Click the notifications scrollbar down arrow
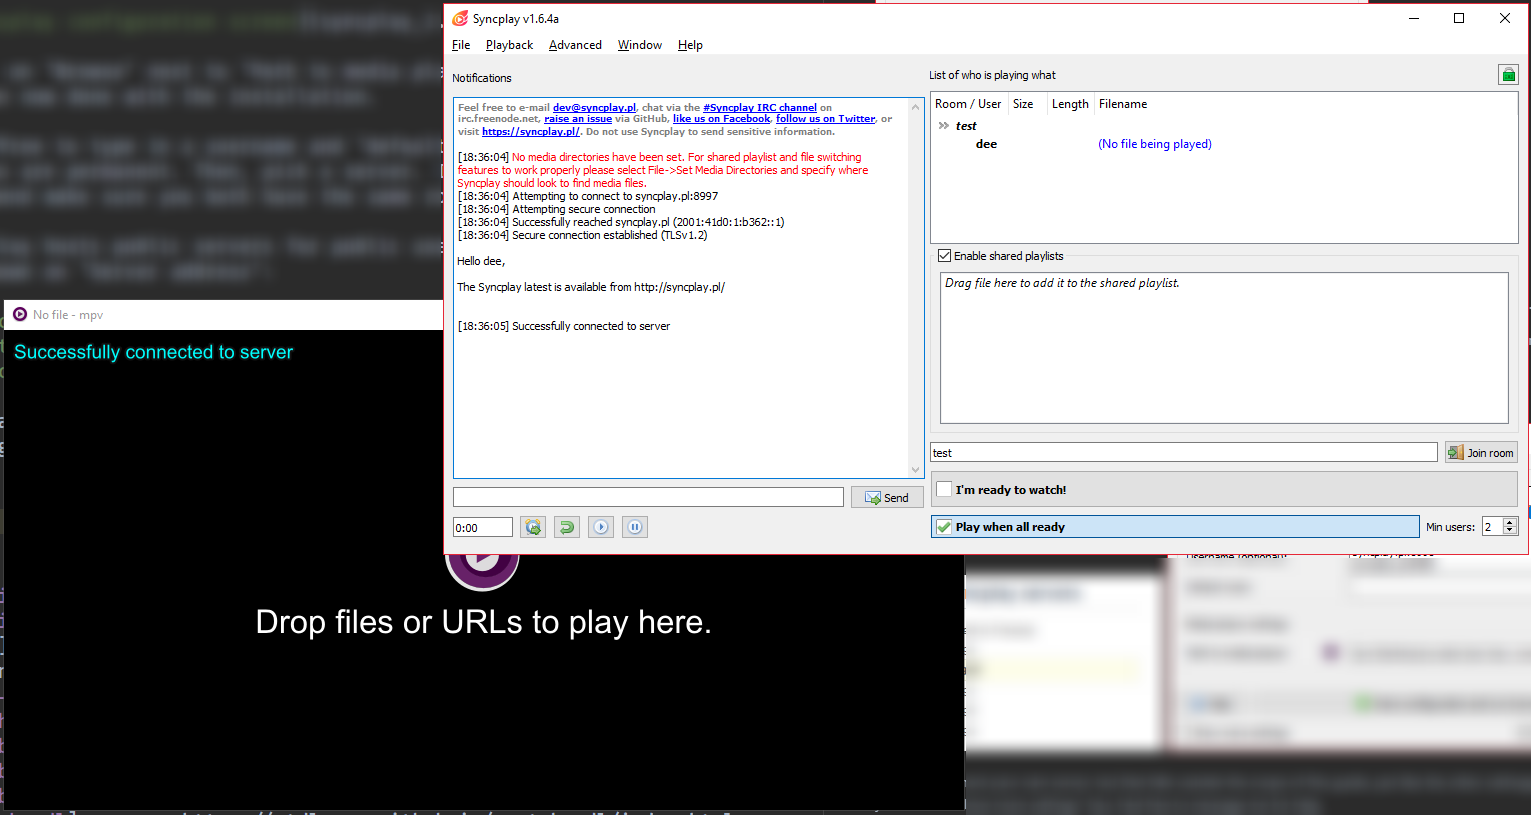Image resolution: width=1531 pixels, height=815 pixels. (915, 468)
